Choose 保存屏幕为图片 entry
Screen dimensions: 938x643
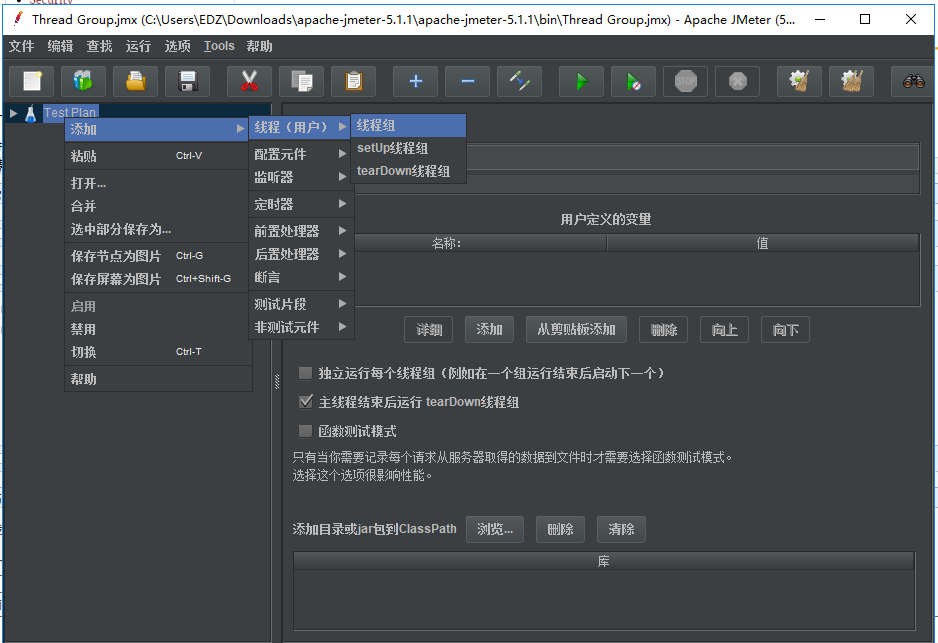point(158,279)
